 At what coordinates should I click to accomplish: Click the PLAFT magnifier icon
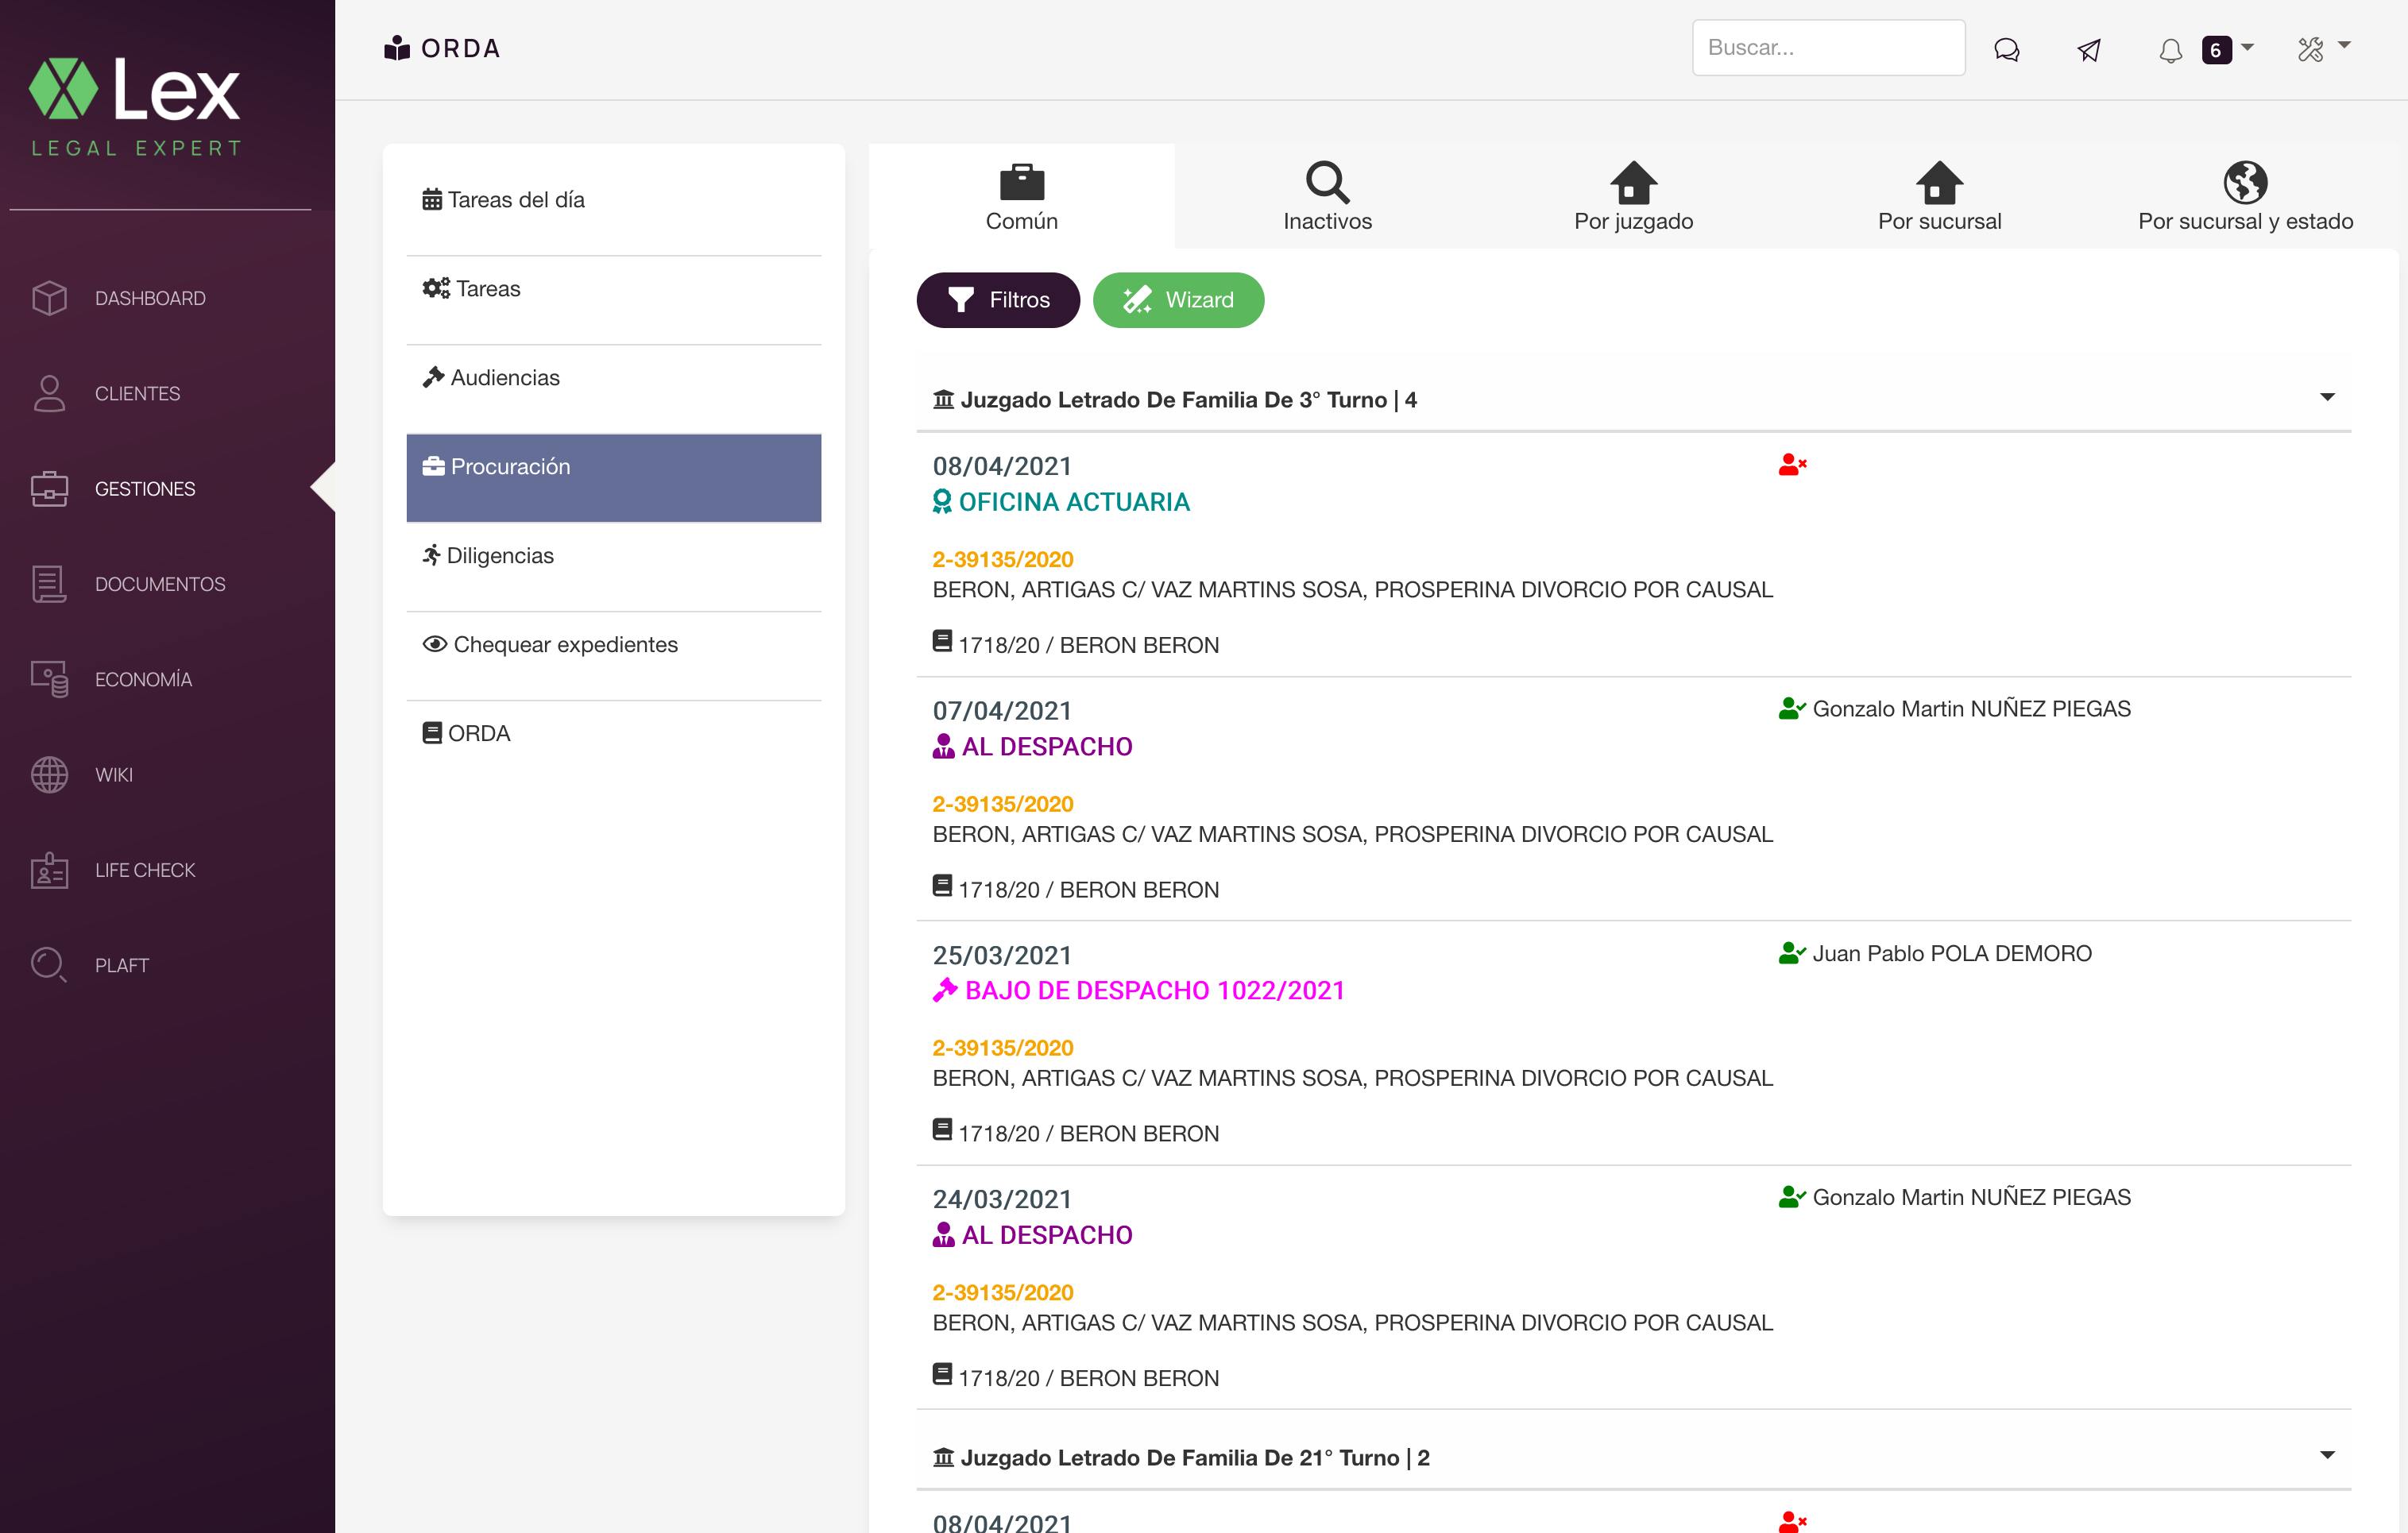[x=49, y=965]
